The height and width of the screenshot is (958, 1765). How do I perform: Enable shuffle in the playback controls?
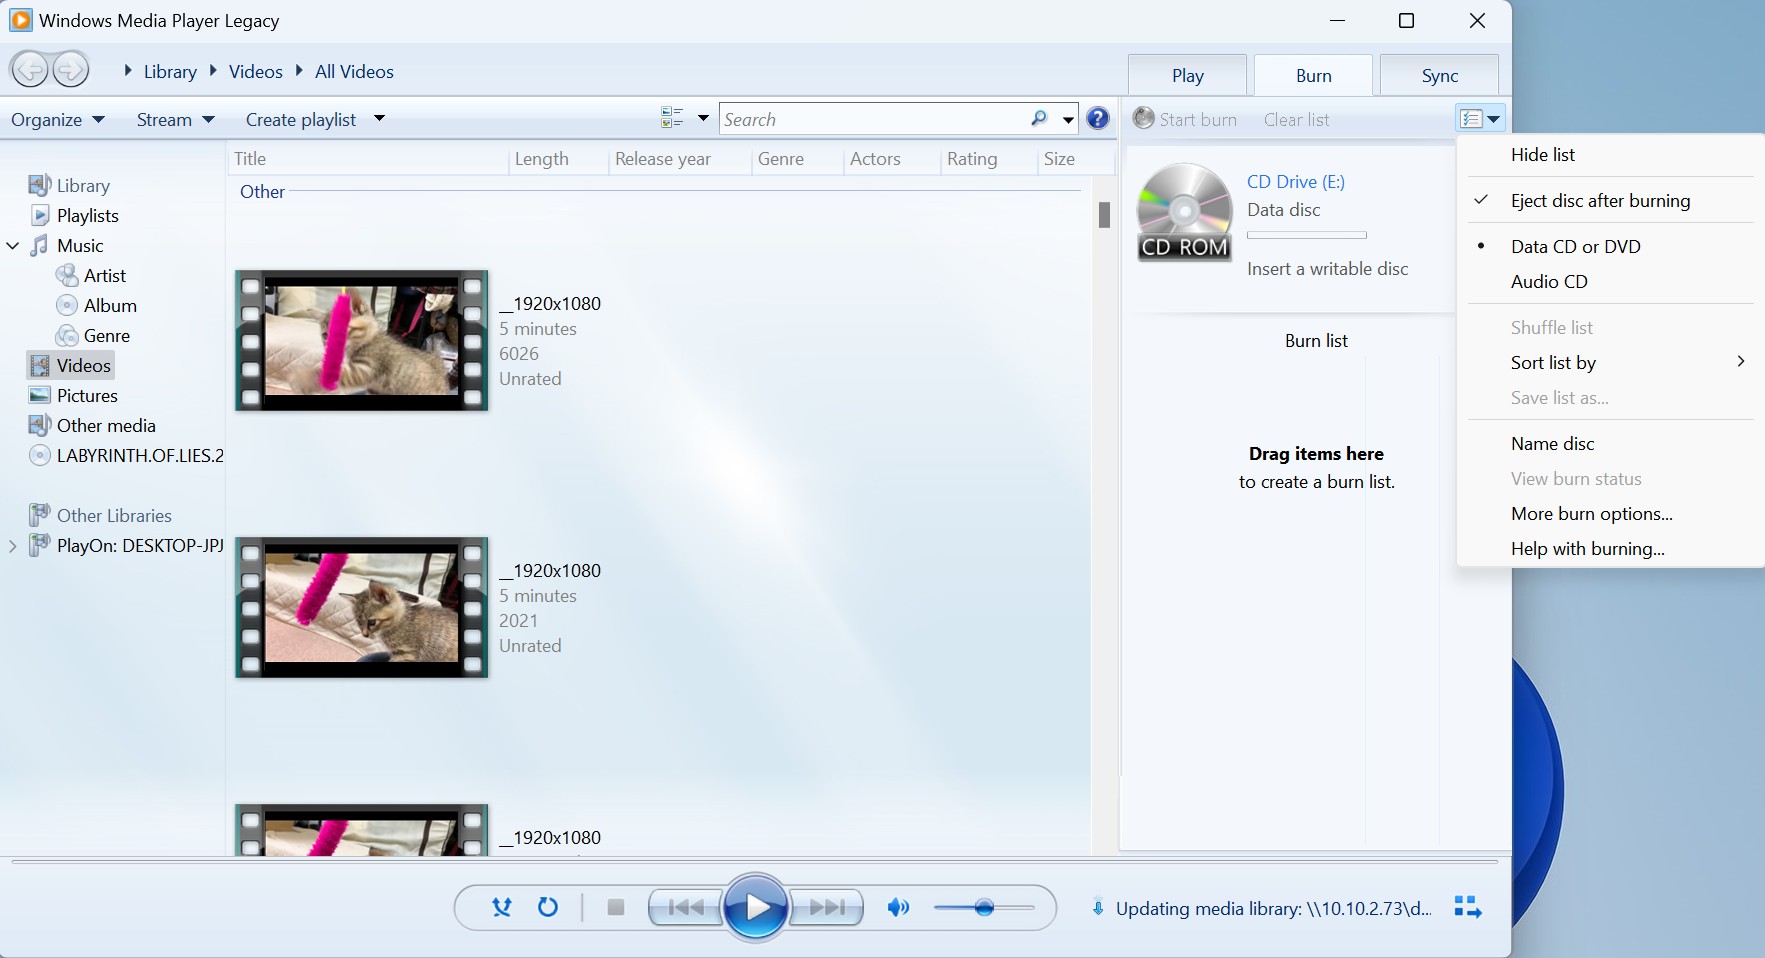(501, 908)
